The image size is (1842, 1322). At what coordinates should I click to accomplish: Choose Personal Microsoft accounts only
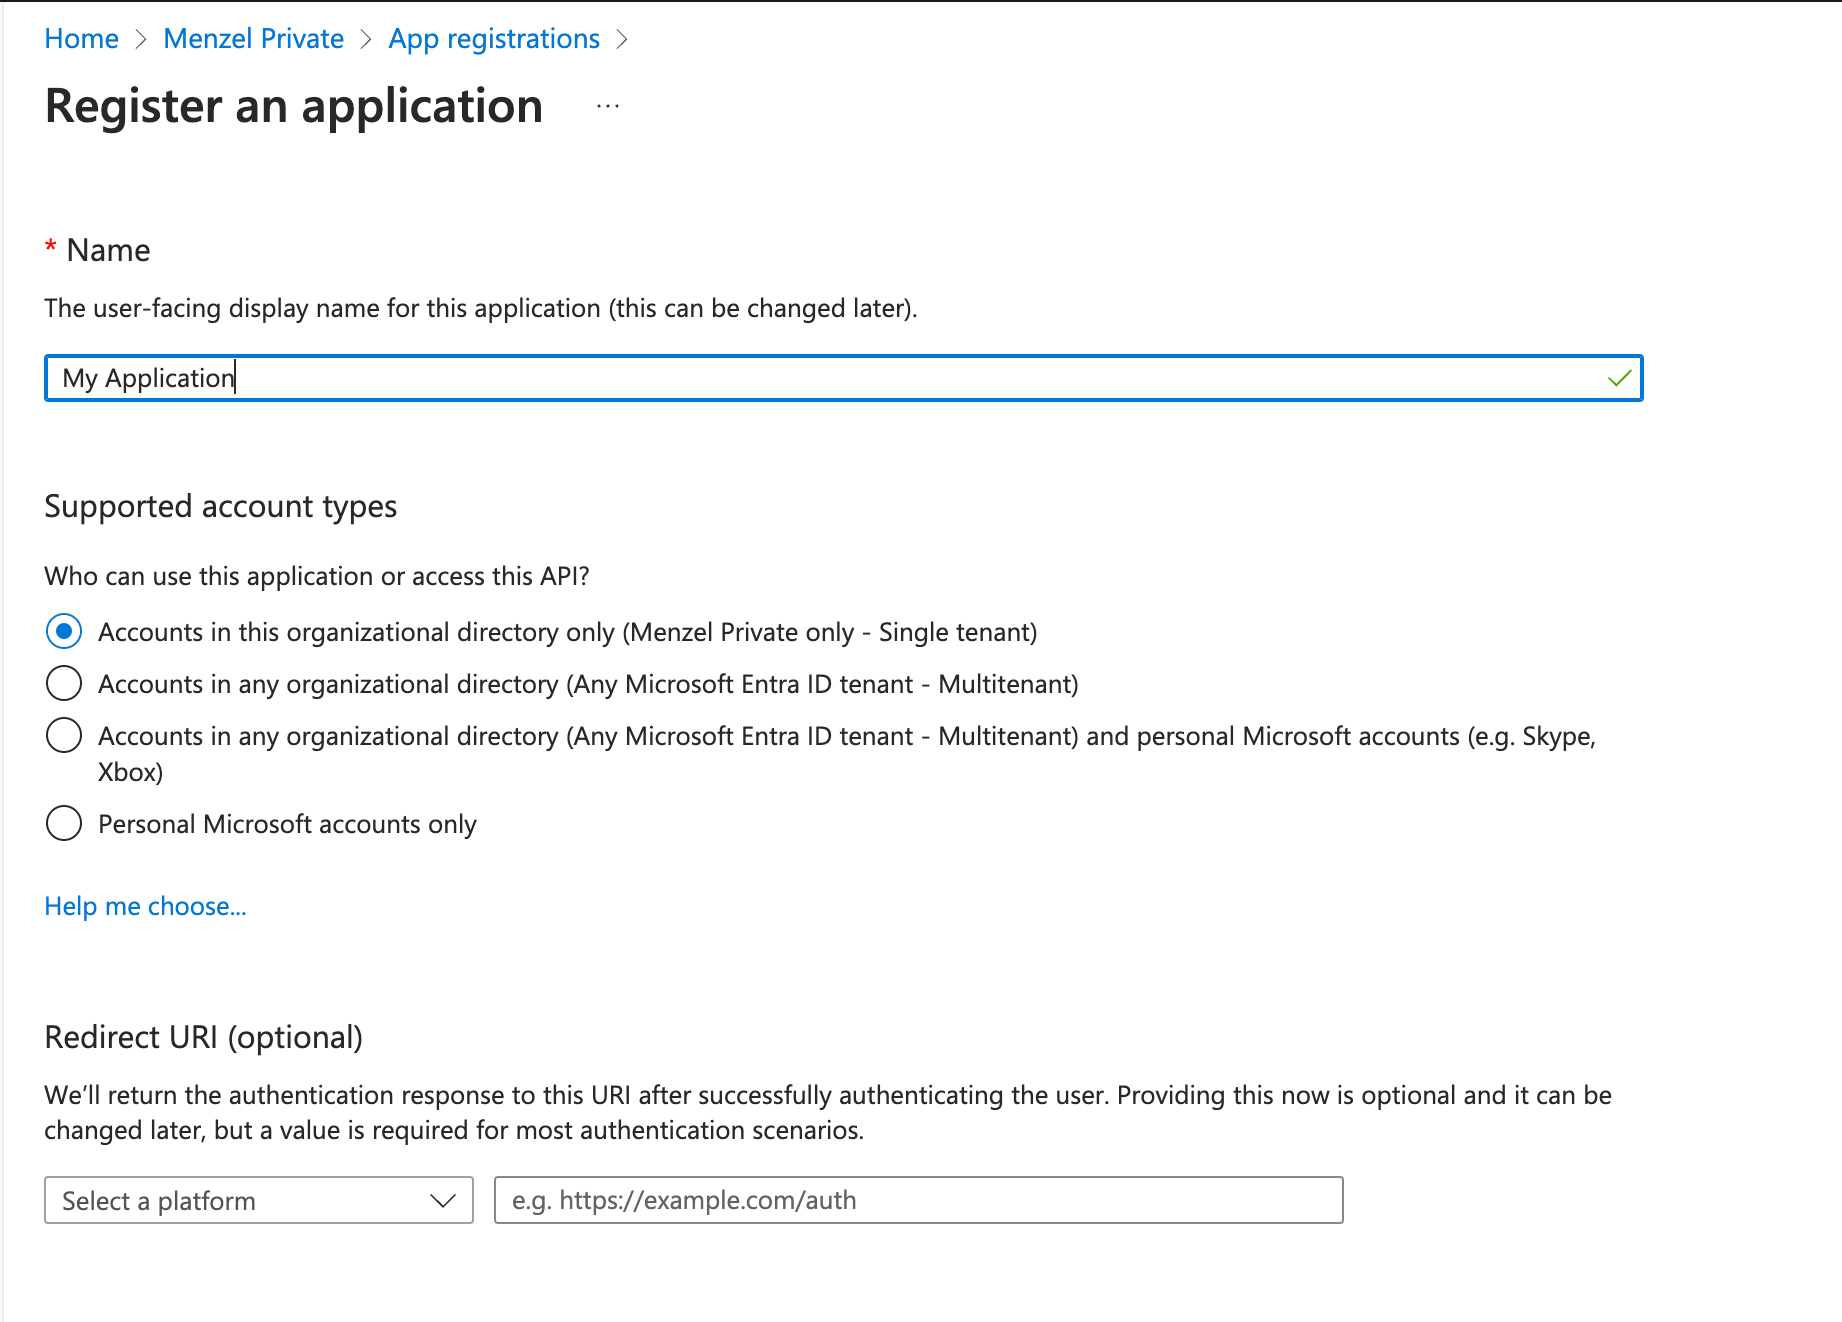[64, 824]
